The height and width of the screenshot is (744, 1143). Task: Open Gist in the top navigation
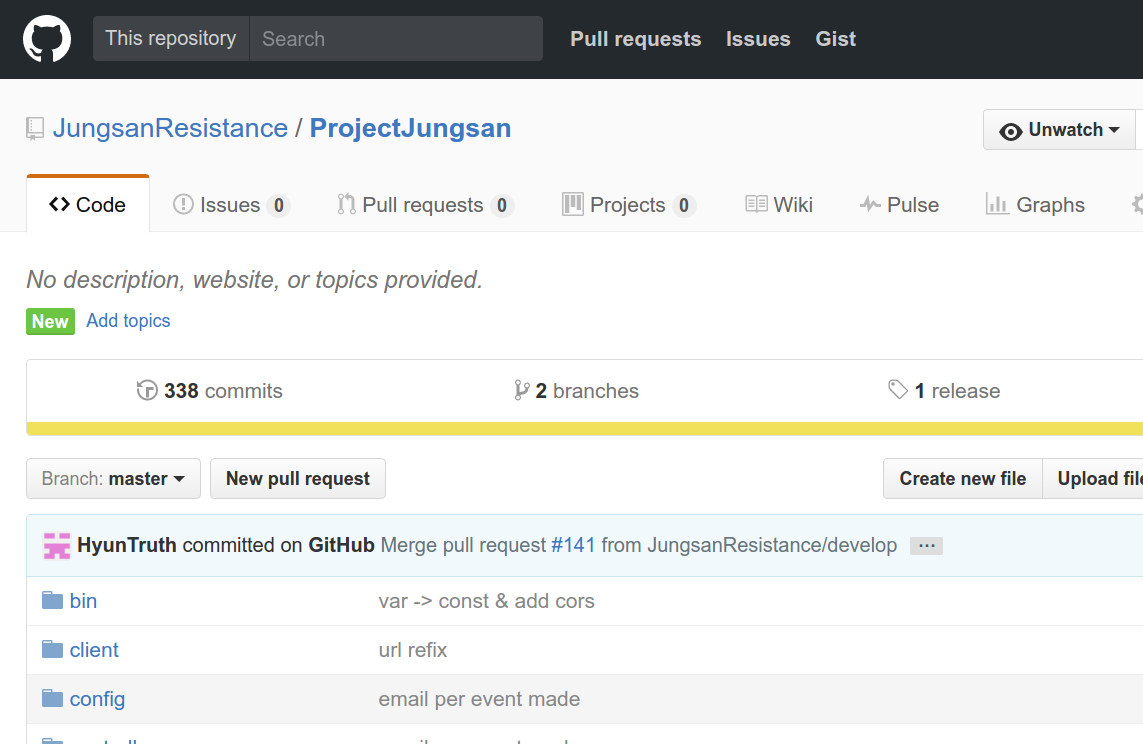click(x=835, y=39)
